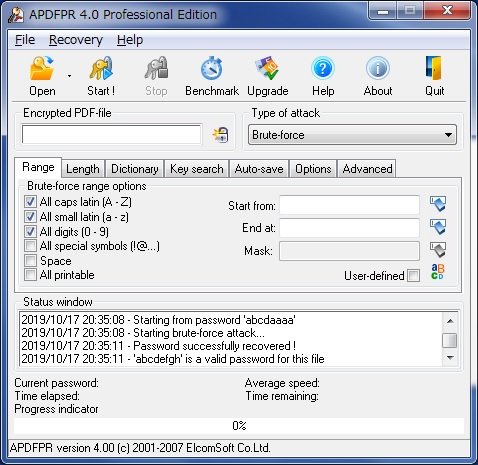
Task: Switch to the Advanced tab
Action: (x=367, y=169)
